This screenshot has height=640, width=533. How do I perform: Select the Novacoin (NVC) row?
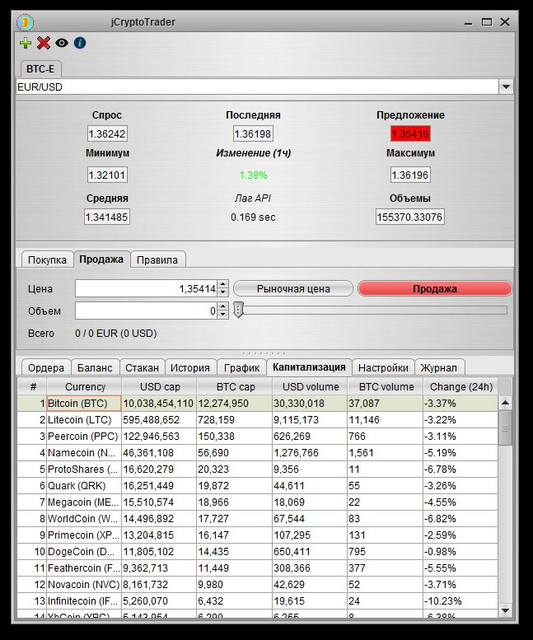click(x=258, y=584)
